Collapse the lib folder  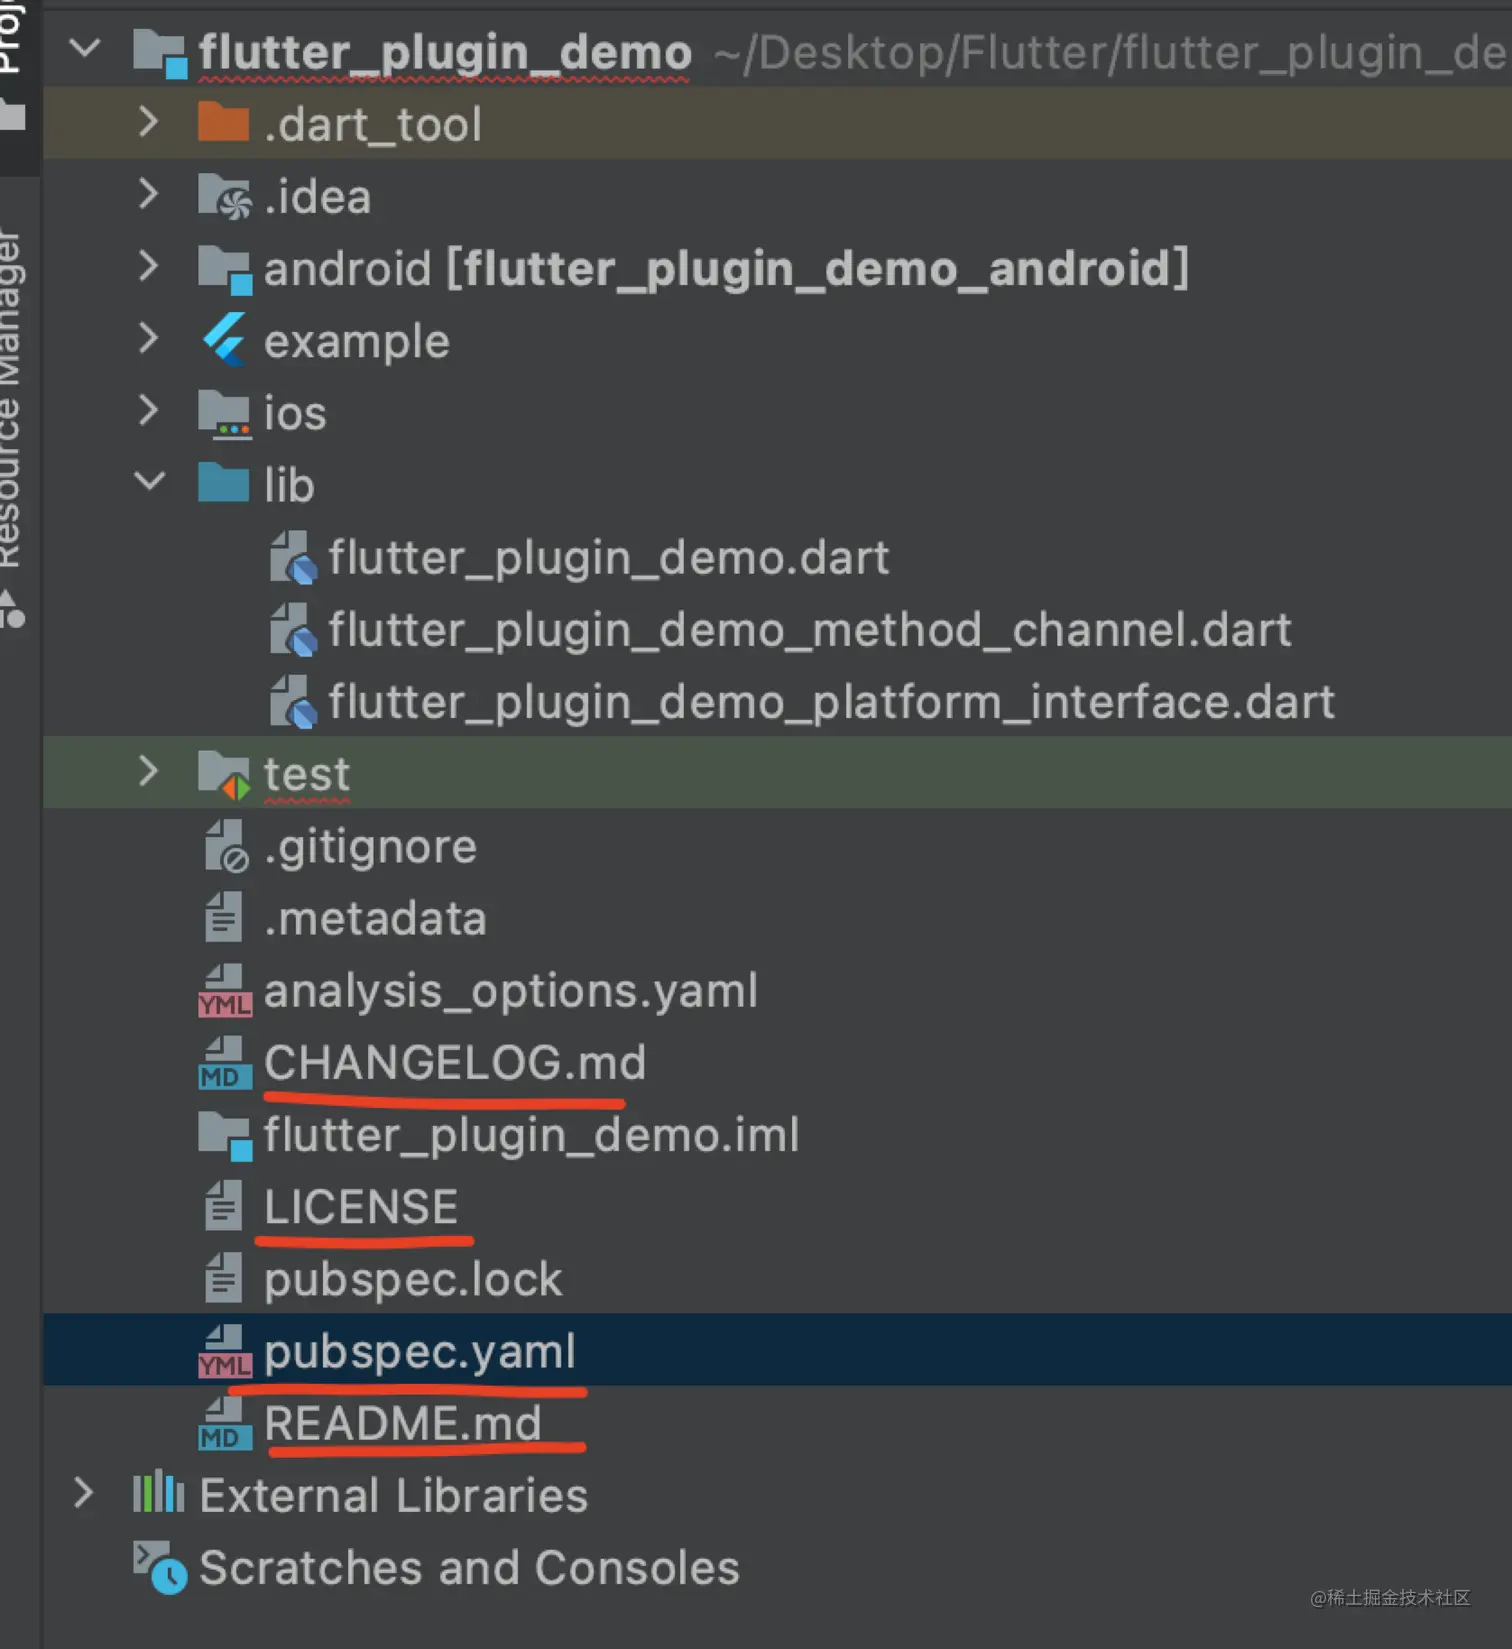click(149, 483)
